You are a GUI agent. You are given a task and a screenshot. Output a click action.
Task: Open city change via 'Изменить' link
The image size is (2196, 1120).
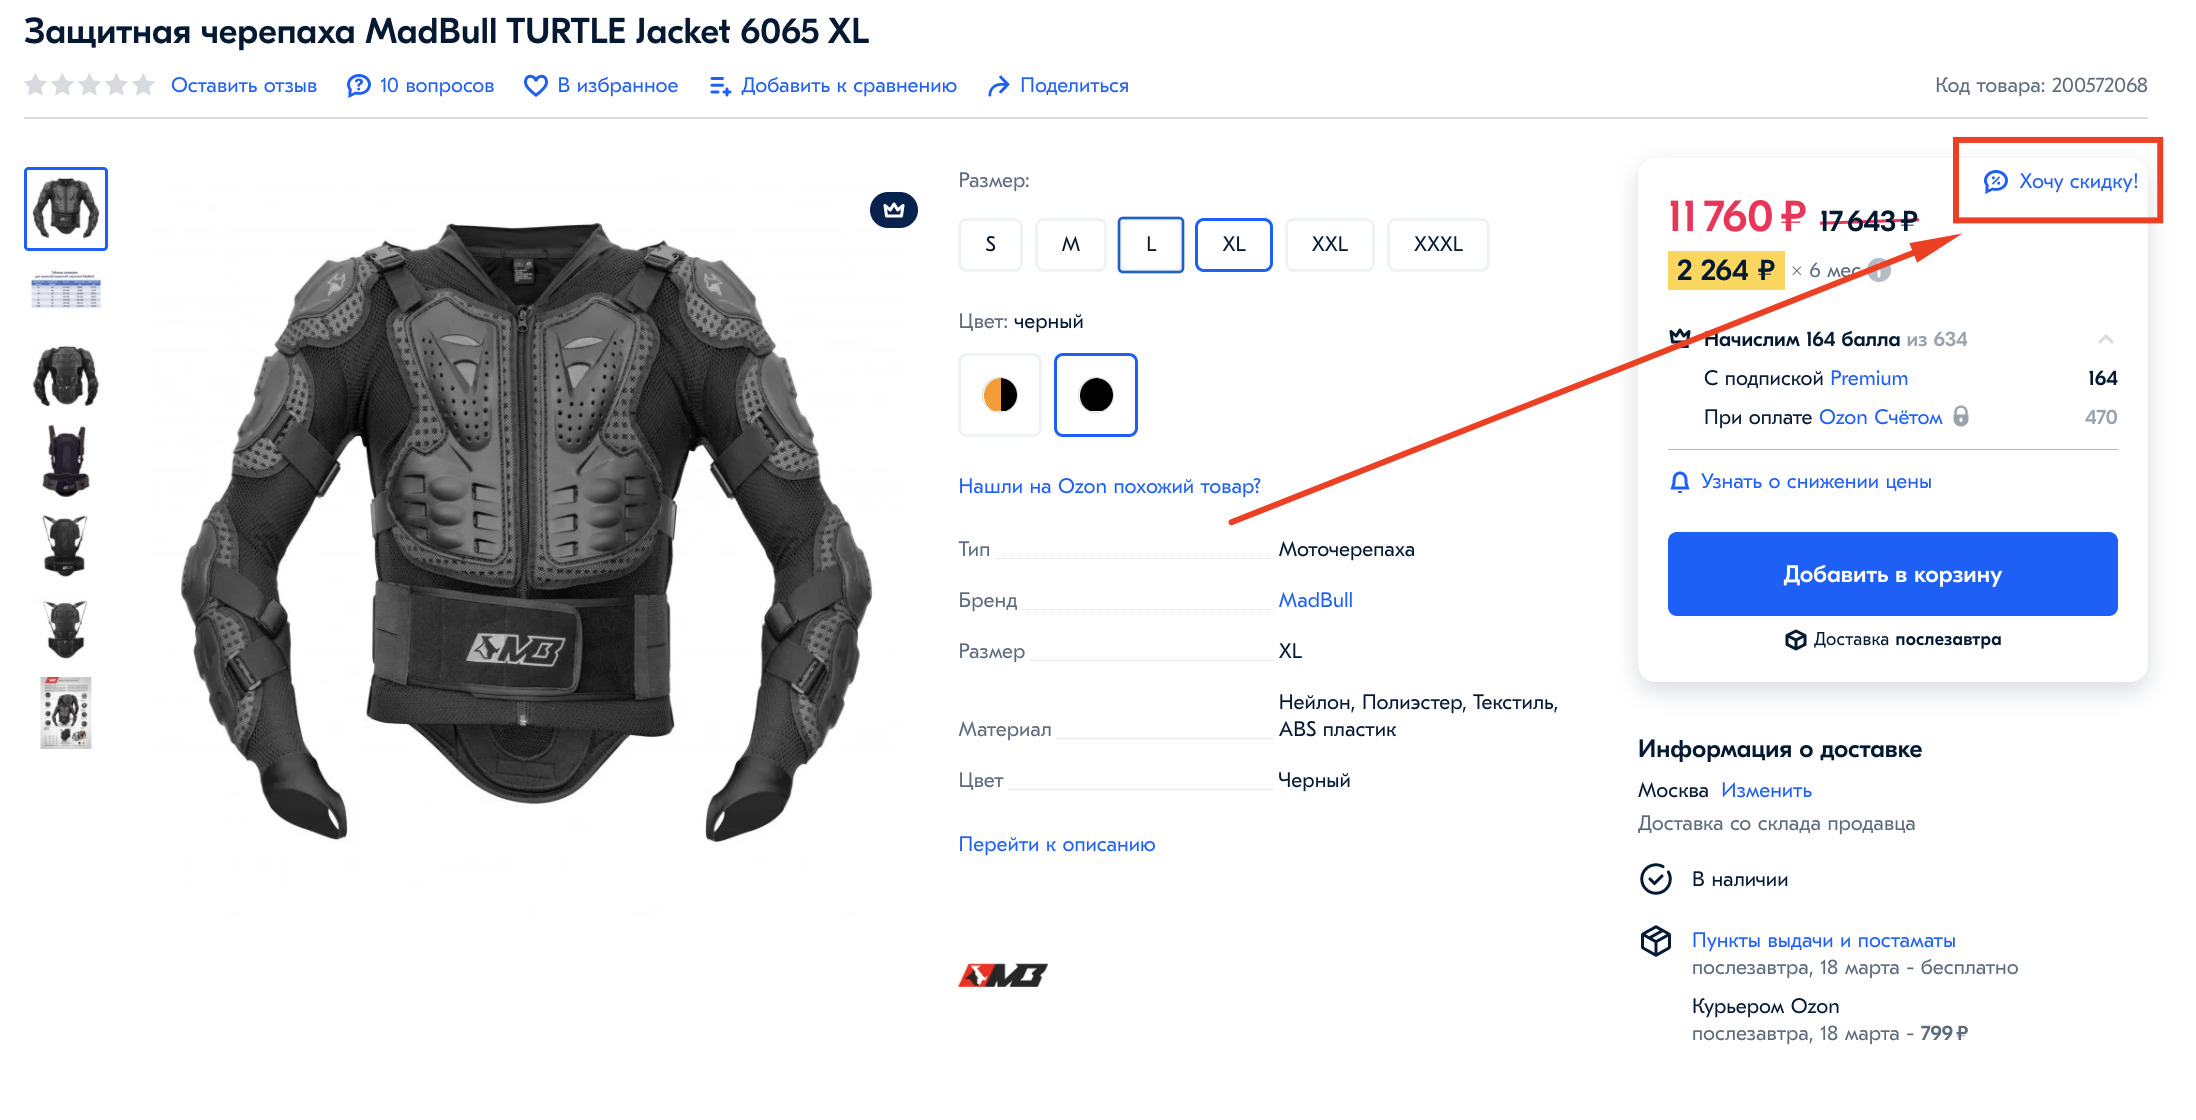coord(1766,790)
